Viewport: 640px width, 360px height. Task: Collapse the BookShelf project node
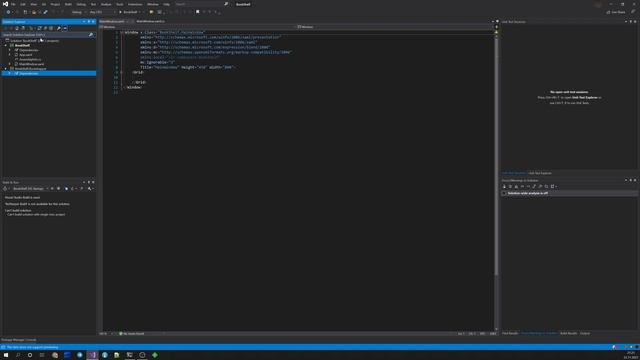[6, 45]
